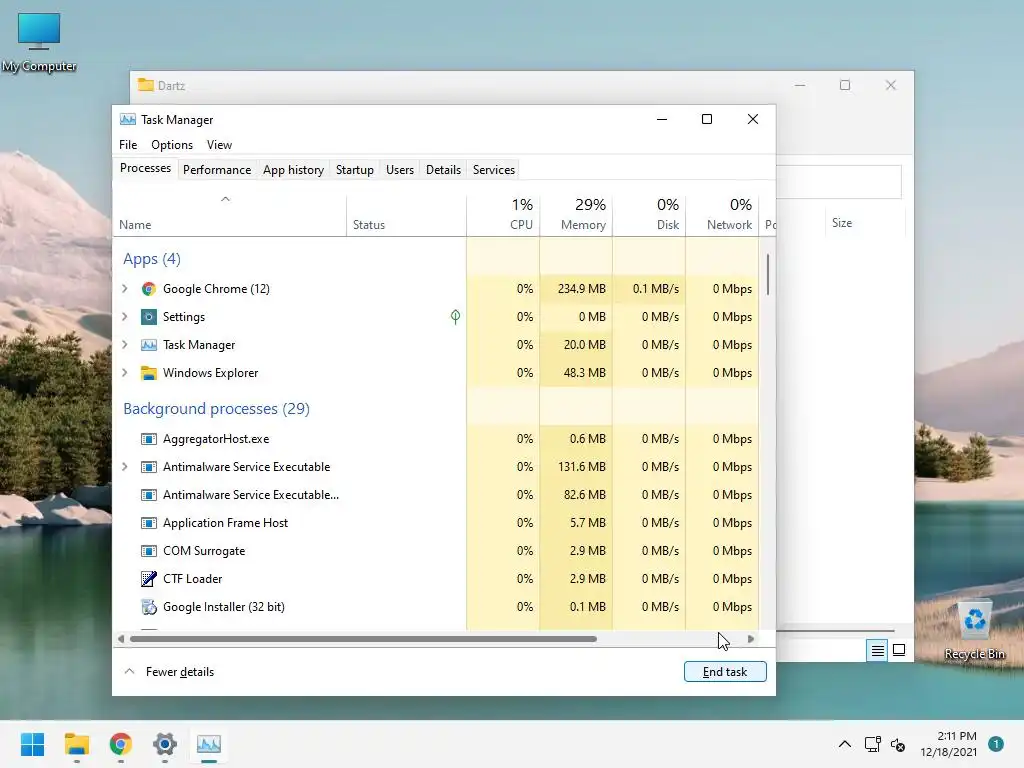Select the Antimalware Service Executable... truncated row
Image resolution: width=1024 pixels, height=768 pixels.
[435, 495]
